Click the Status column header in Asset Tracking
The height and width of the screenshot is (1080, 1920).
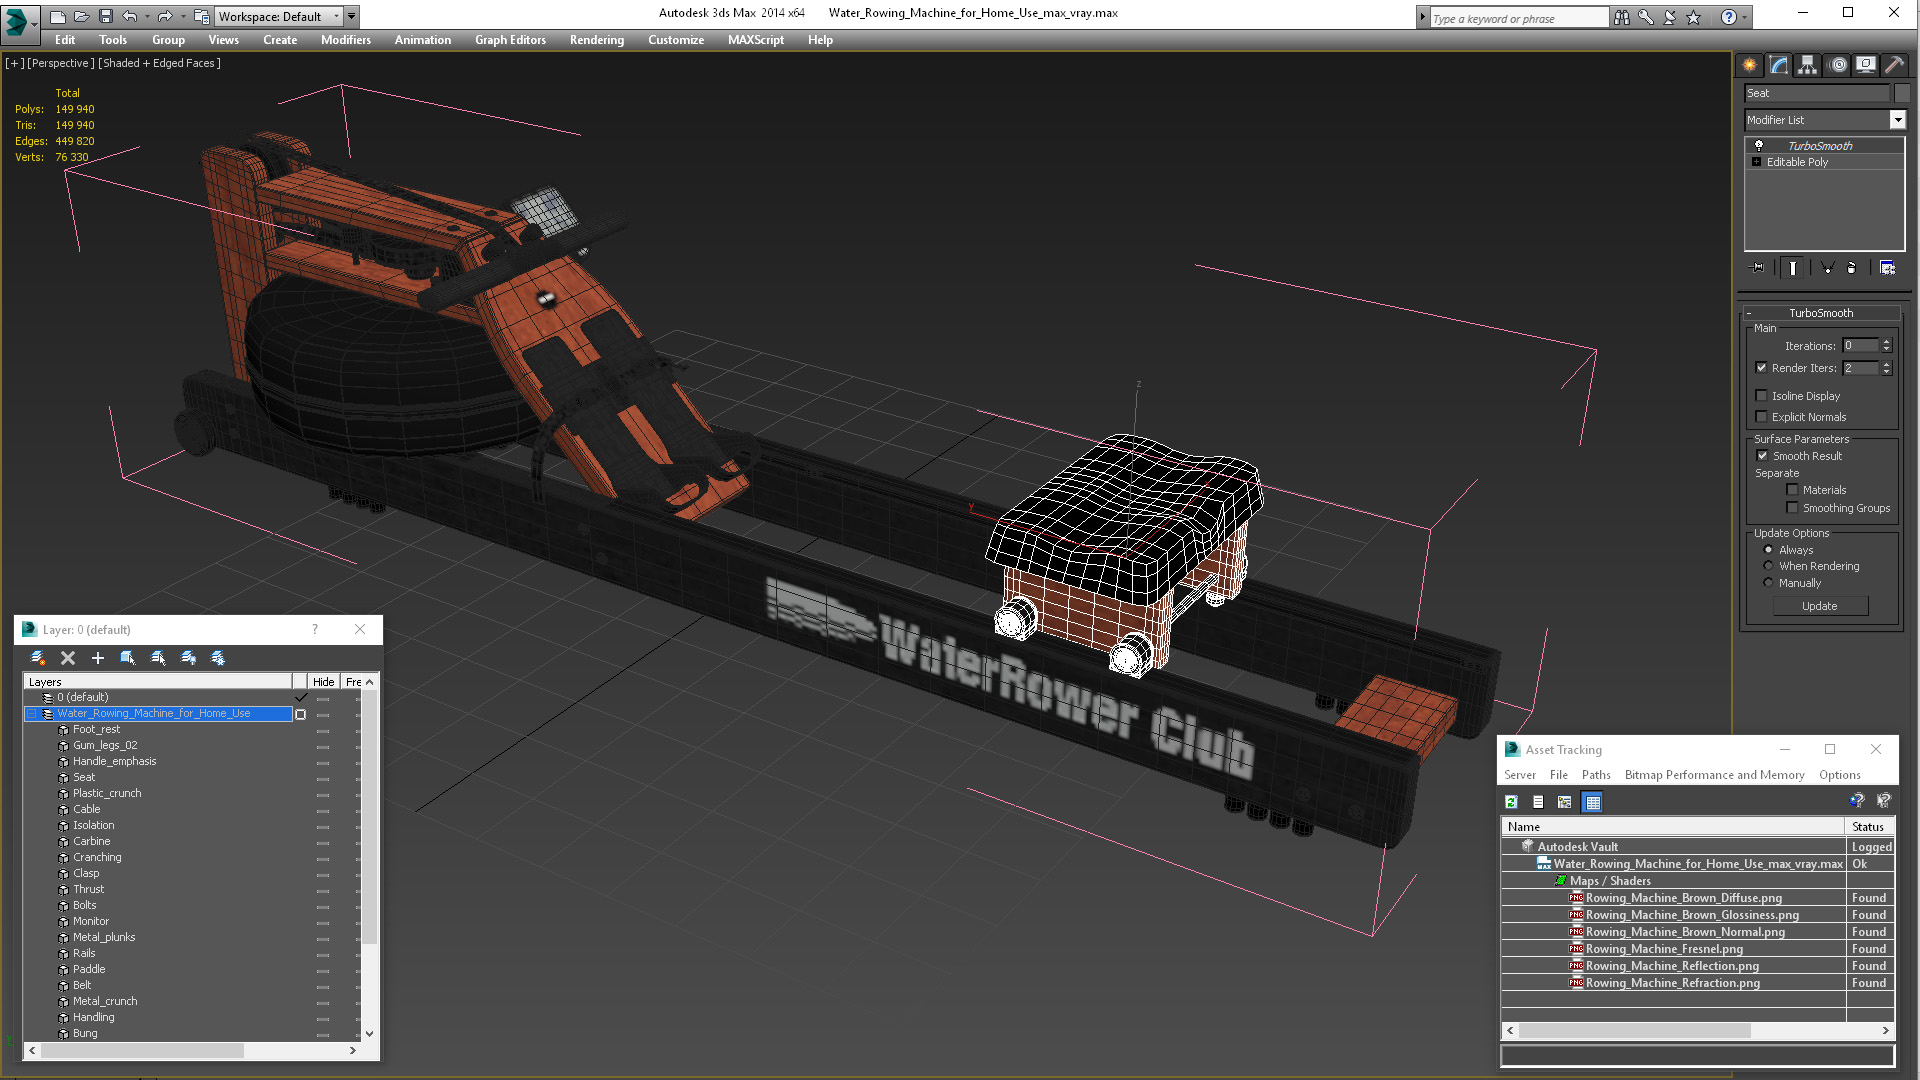(x=1868, y=827)
